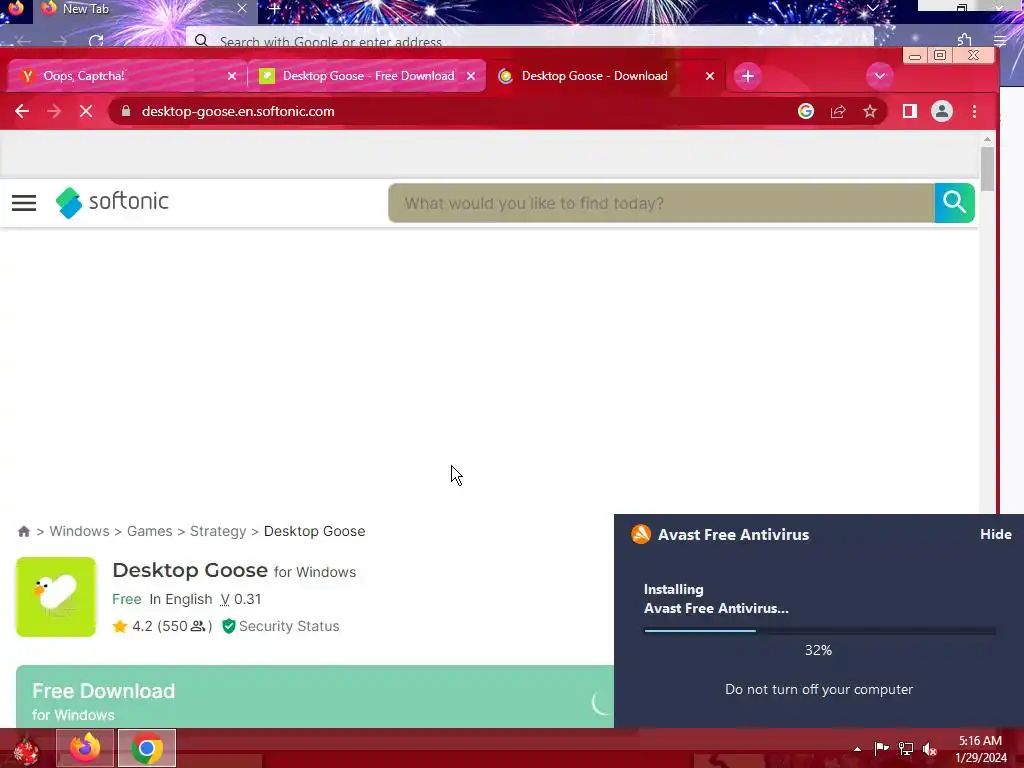Click the Softonic logo

[112, 202]
